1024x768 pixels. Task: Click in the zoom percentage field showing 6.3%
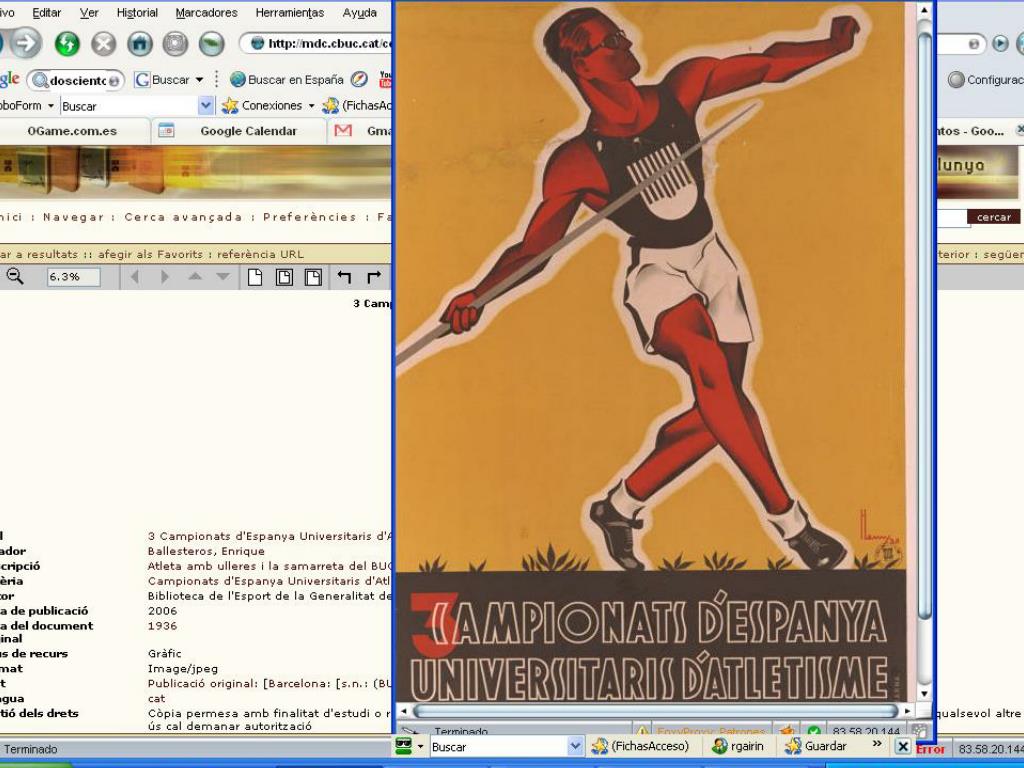tap(73, 277)
